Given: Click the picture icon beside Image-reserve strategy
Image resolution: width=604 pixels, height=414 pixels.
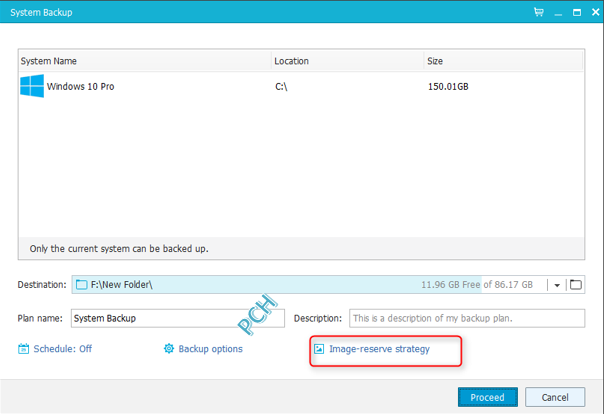Looking at the screenshot, I should click(x=319, y=349).
